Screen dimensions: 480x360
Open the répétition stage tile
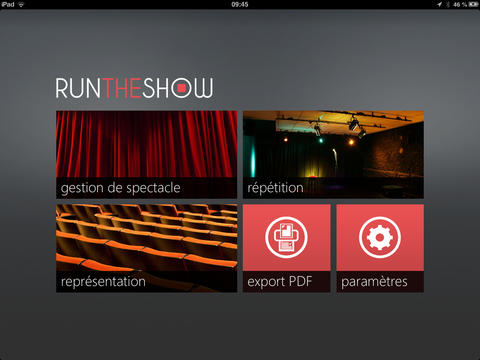[333, 155]
